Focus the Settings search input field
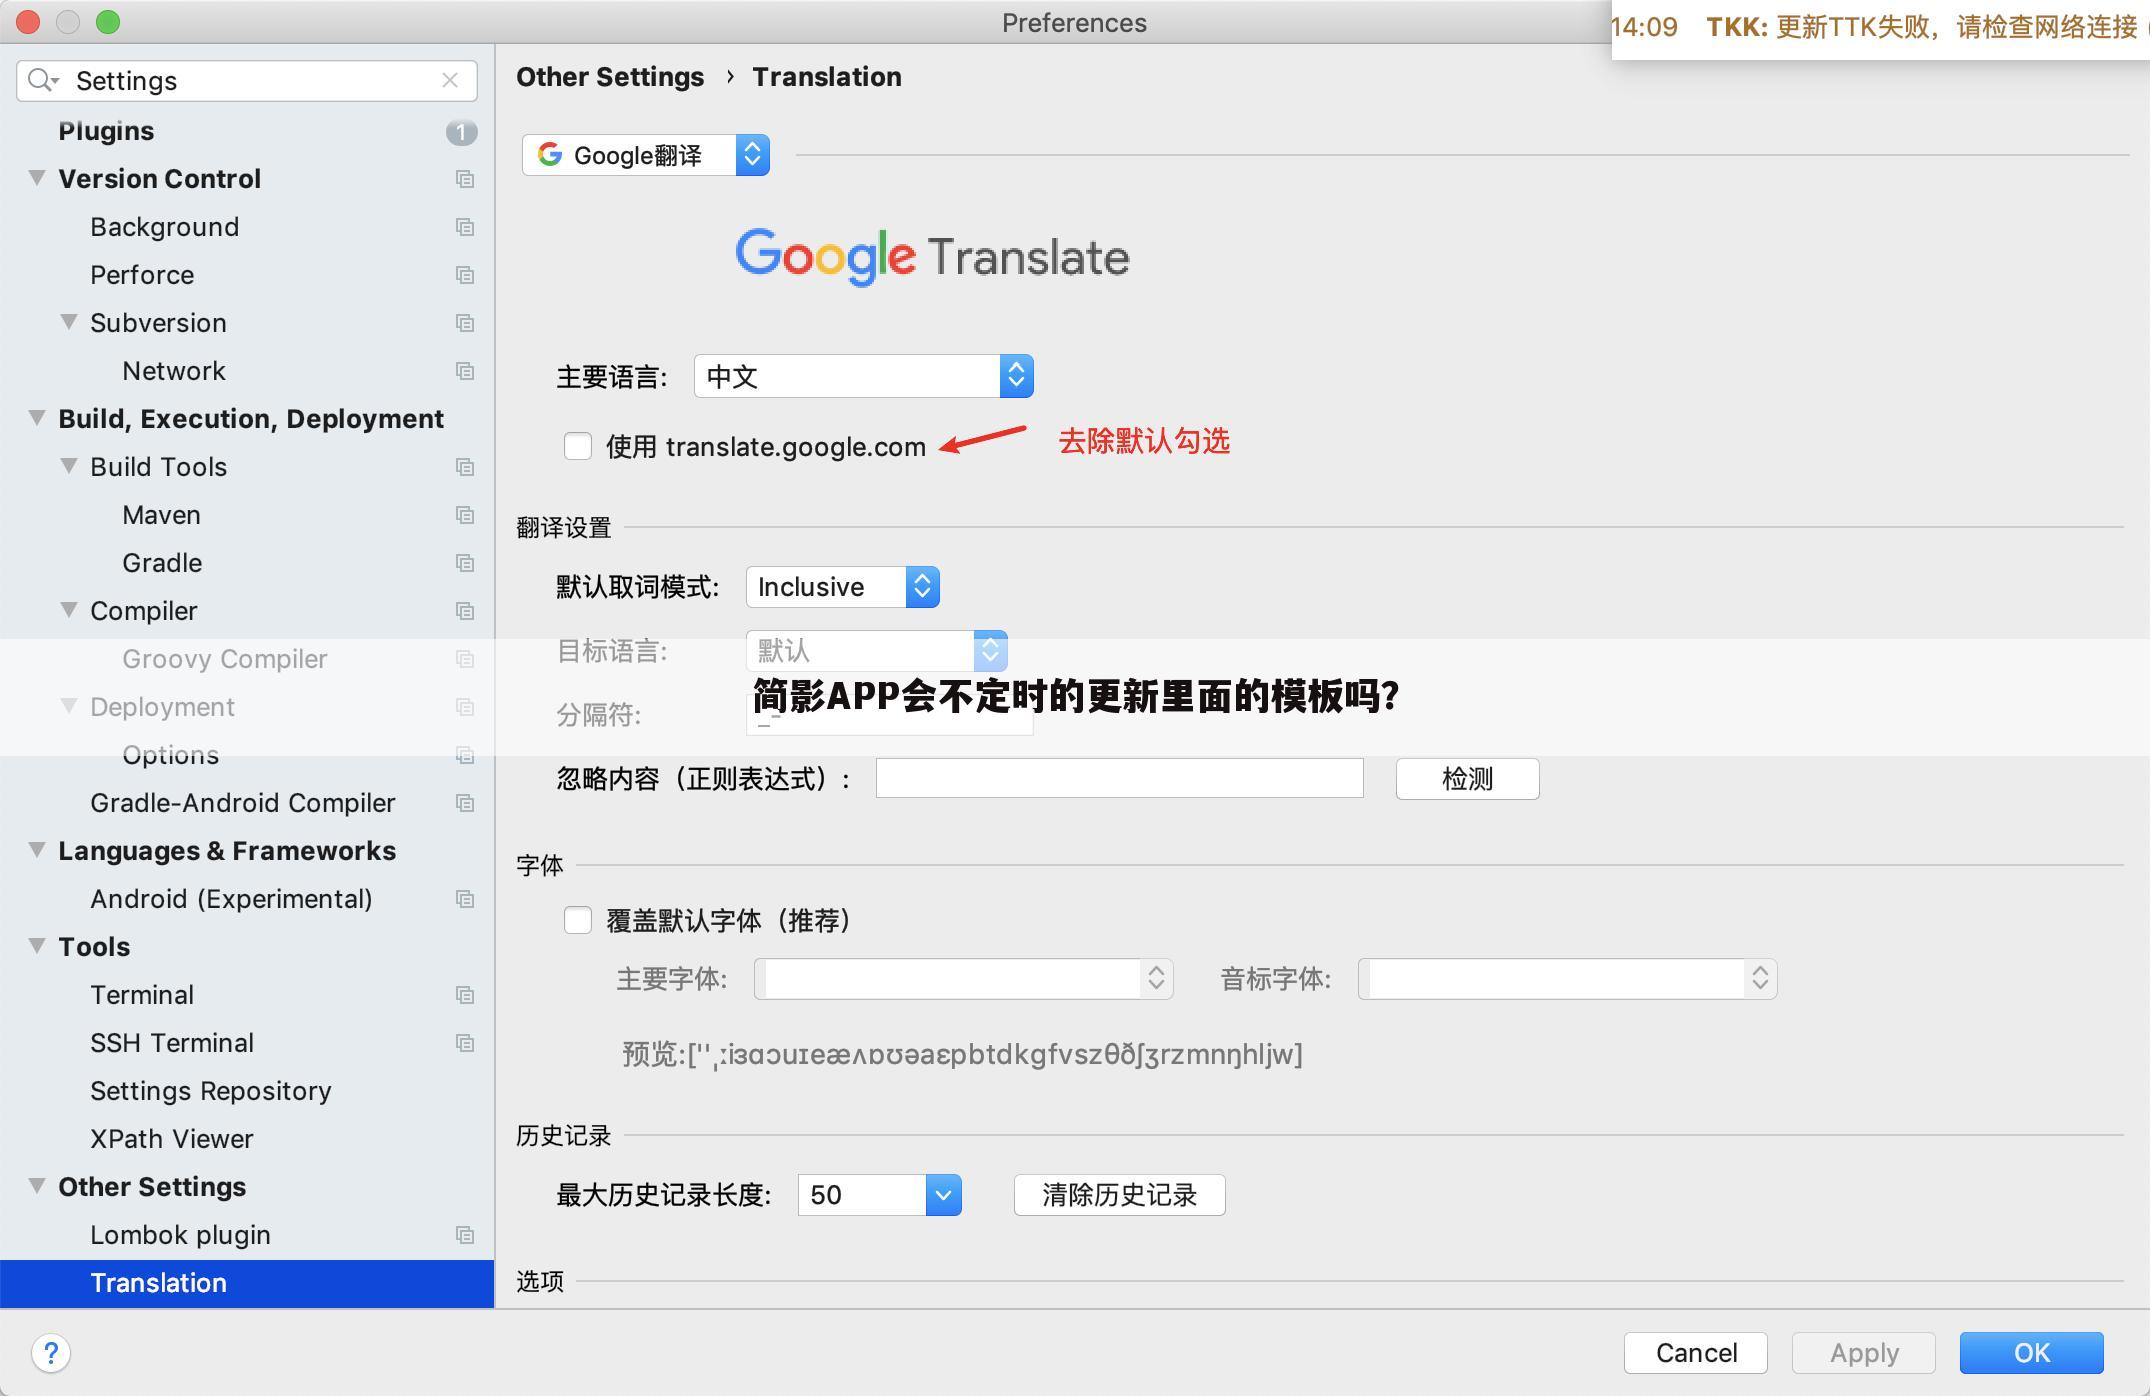The image size is (2150, 1396). coord(247,80)
